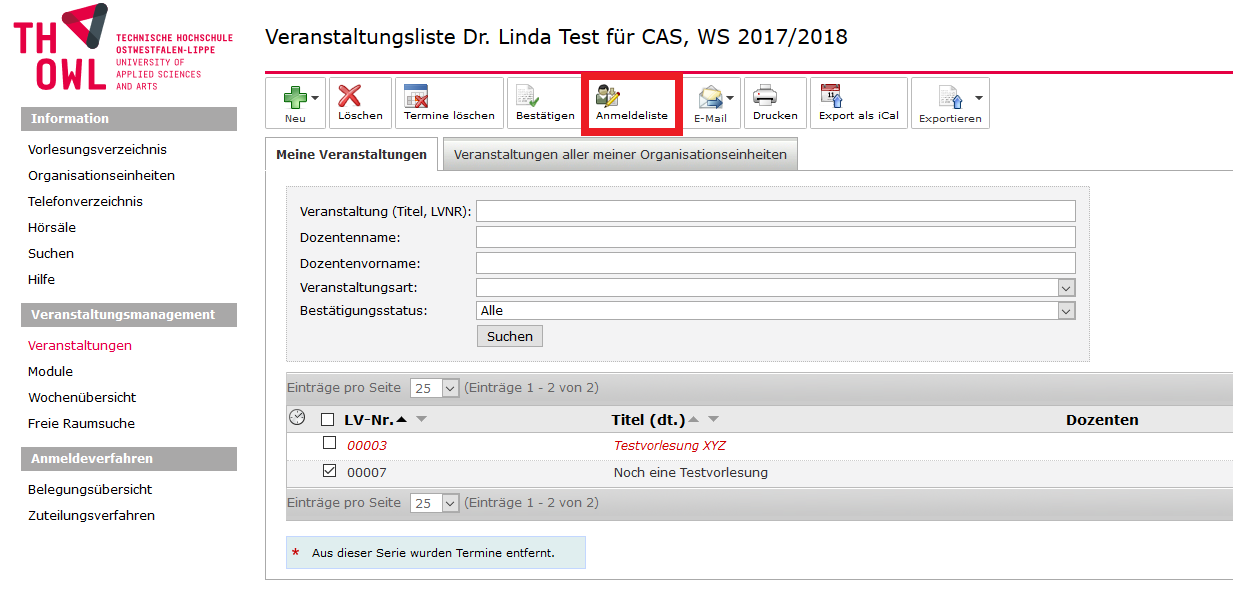Switch to Veranstaltungen aller meiner Organisationseinheiten tab
This screenshot has height=602, width=1233.
pos(620,155)
